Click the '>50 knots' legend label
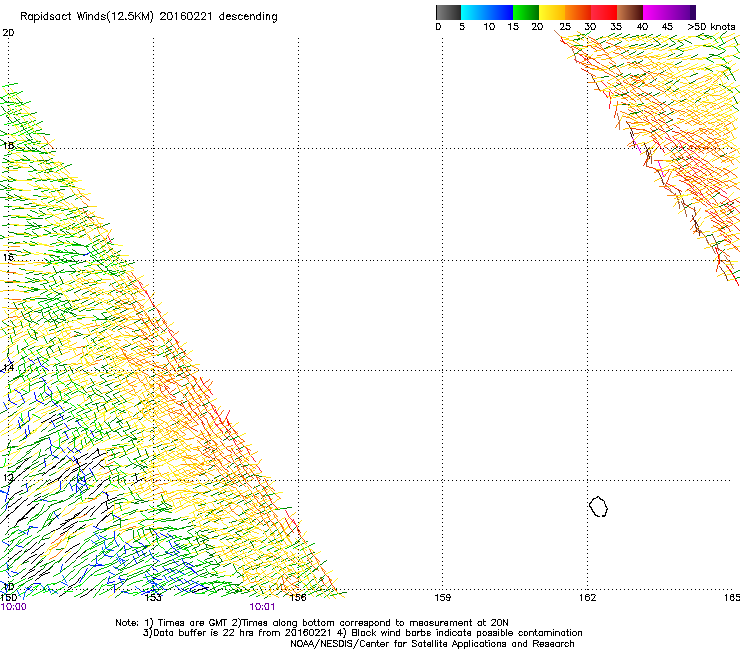Image resolution: width=740 pixels, height=650 pixels. [x=711, y=27]
